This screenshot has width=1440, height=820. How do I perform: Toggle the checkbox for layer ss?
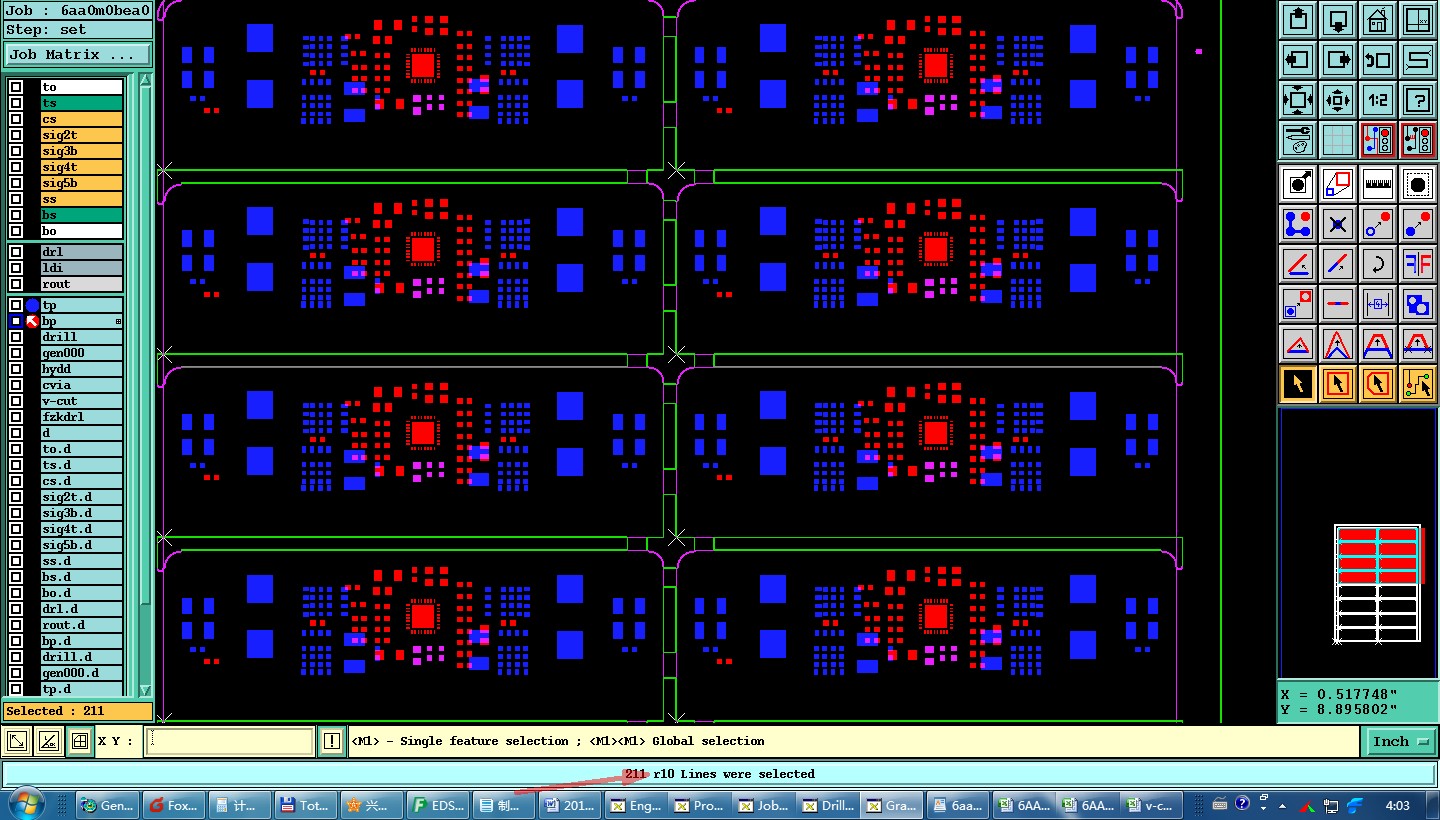pyautogui.click(x=15, y=199)
